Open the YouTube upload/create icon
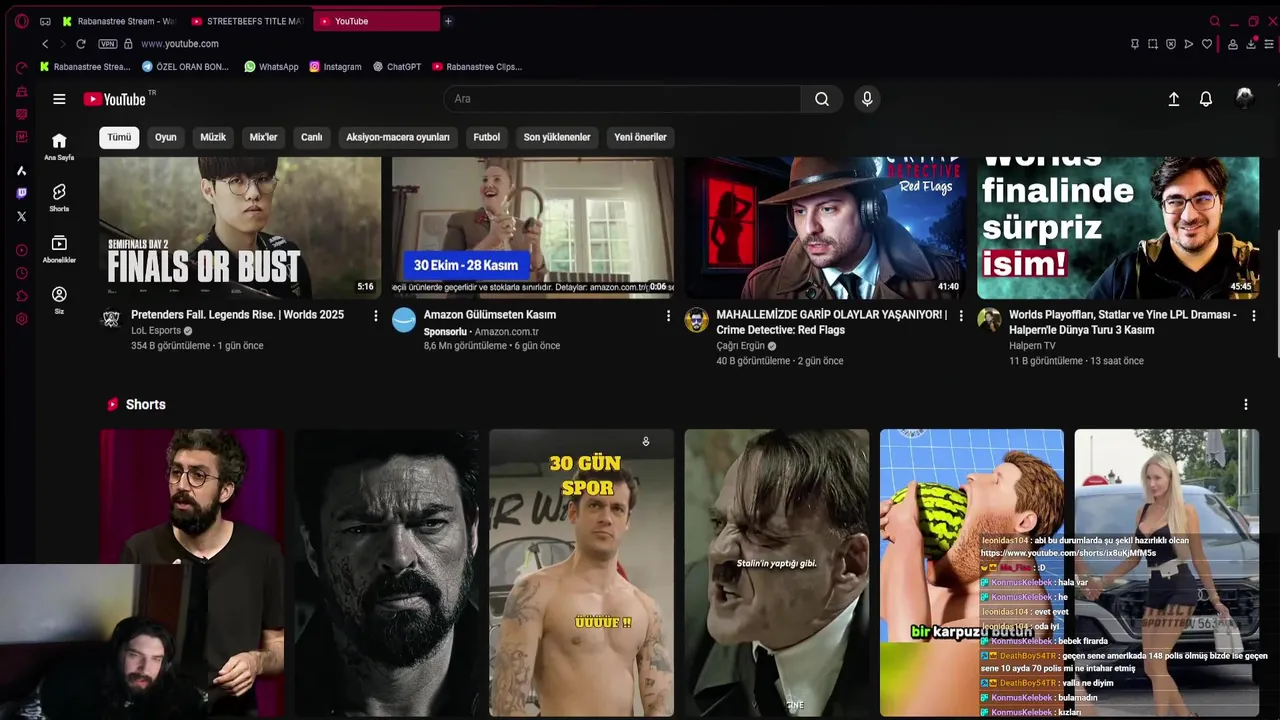Viewport: 1280px width, 720px height. (1174, 99)
